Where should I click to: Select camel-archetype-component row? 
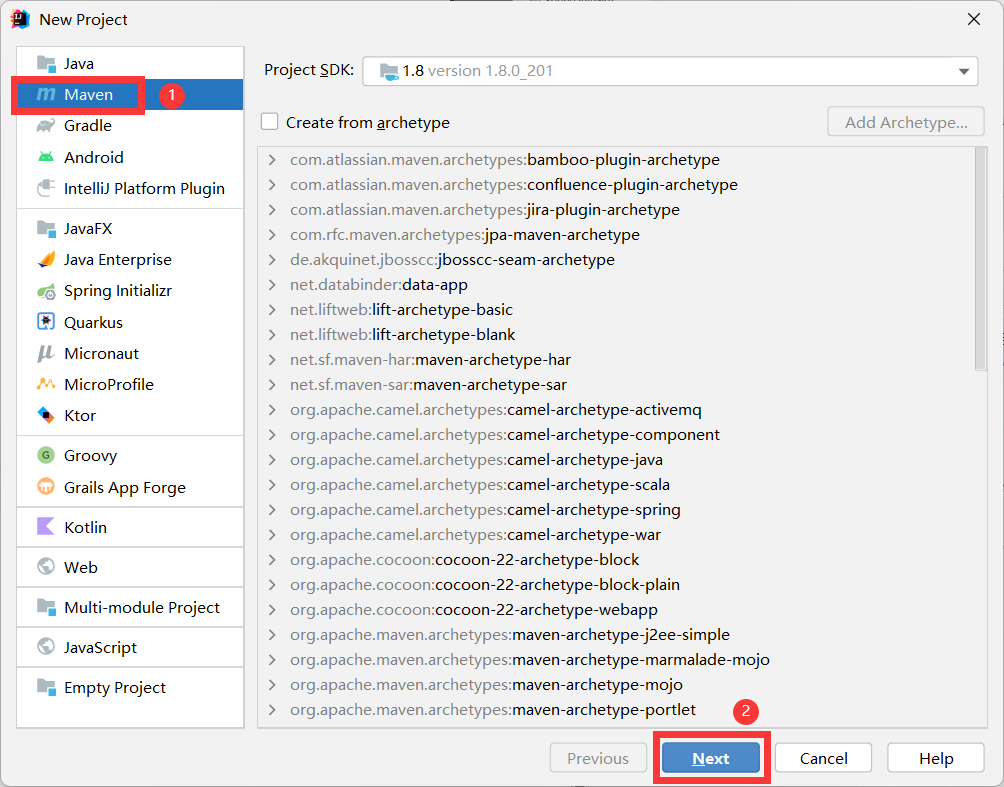pos(617,435)
